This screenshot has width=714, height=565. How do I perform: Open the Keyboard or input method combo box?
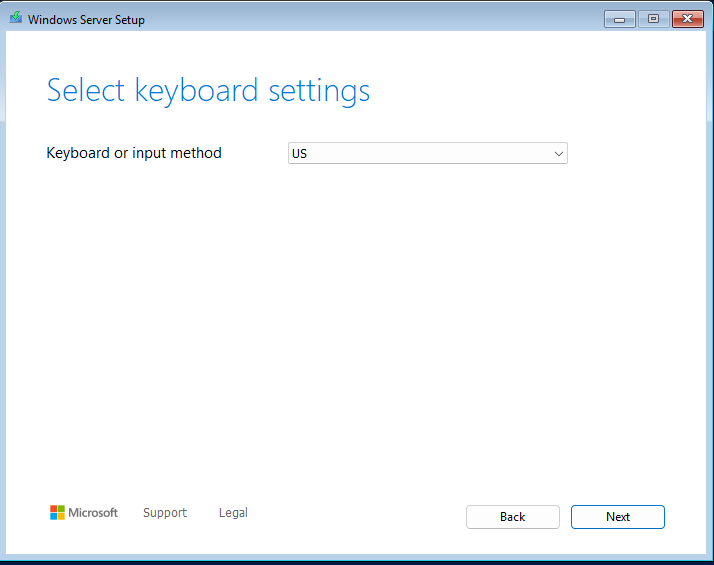coord(427,154)
